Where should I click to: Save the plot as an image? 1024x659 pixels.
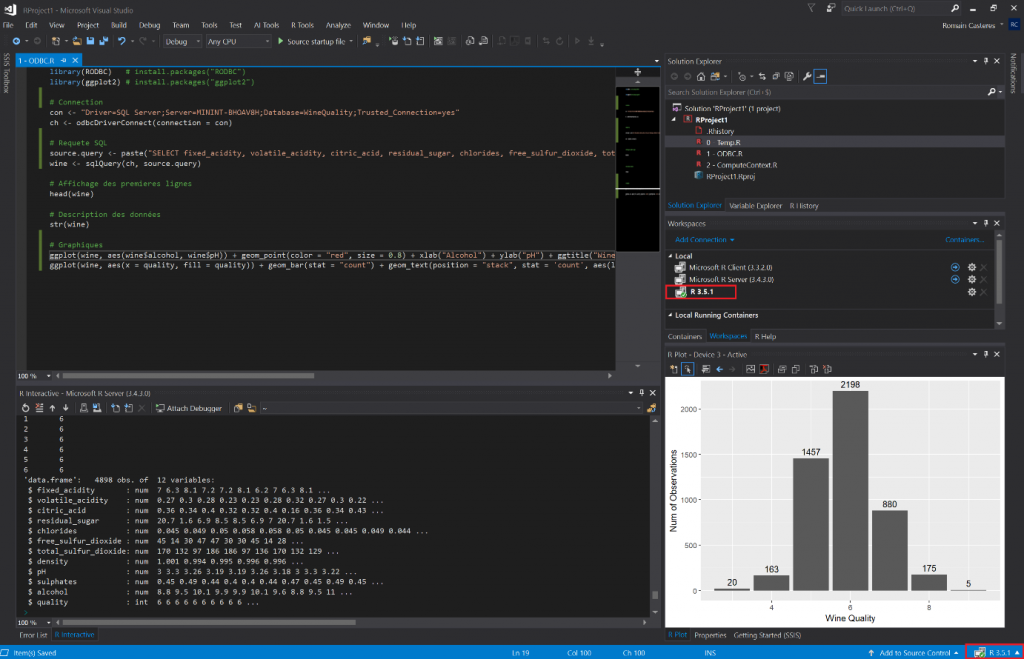749,368
